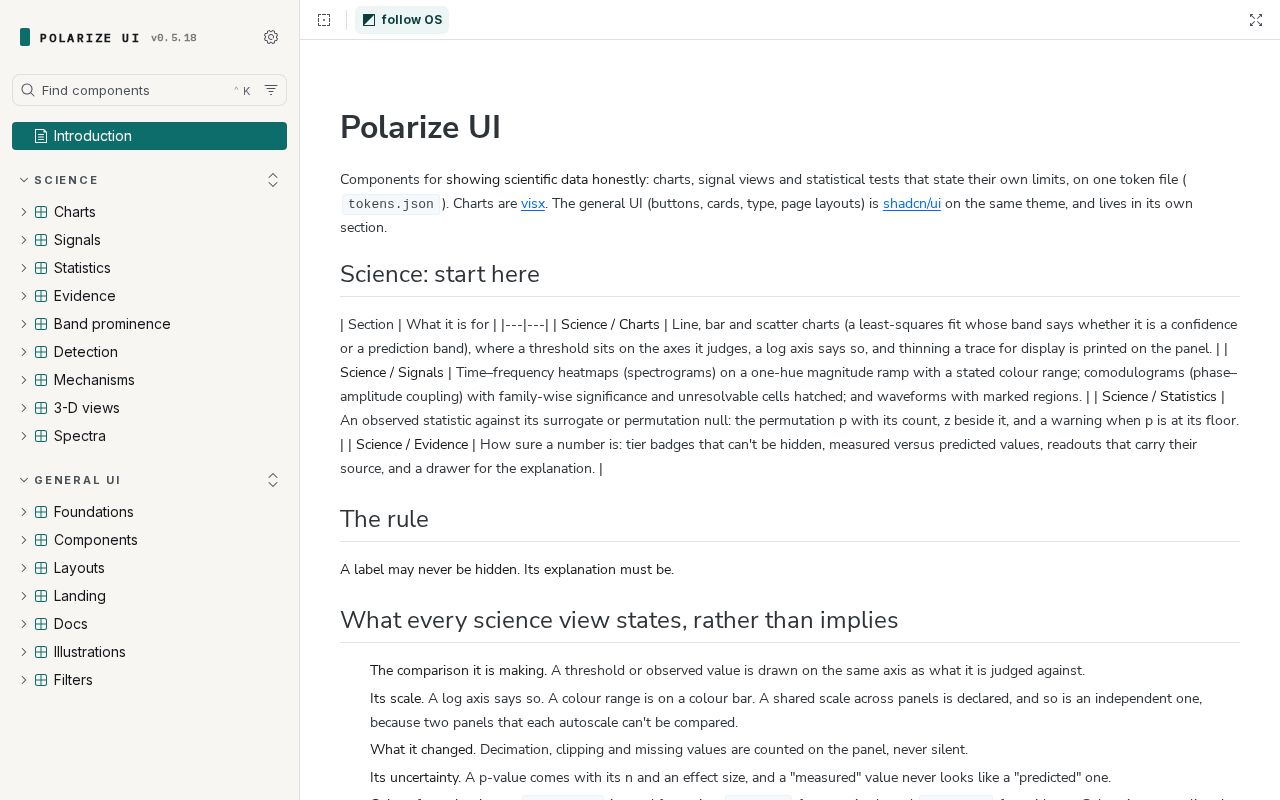Screen dimensions: 1280x800
Task: Click the 'Science: start here' heading
Action: (x=440, y=274)
